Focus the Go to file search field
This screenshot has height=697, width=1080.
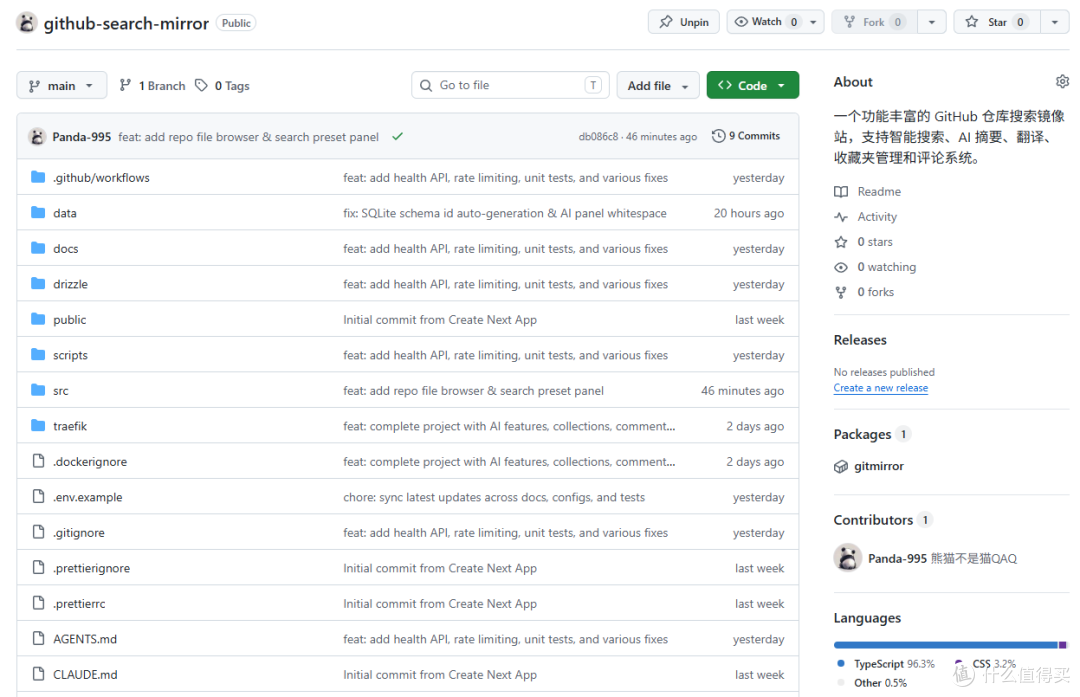tap(510, 85)
